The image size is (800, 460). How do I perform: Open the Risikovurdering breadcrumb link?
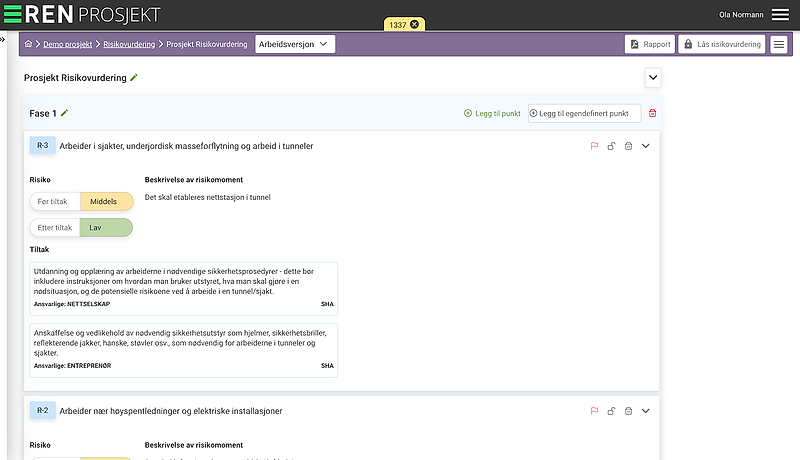129,44
